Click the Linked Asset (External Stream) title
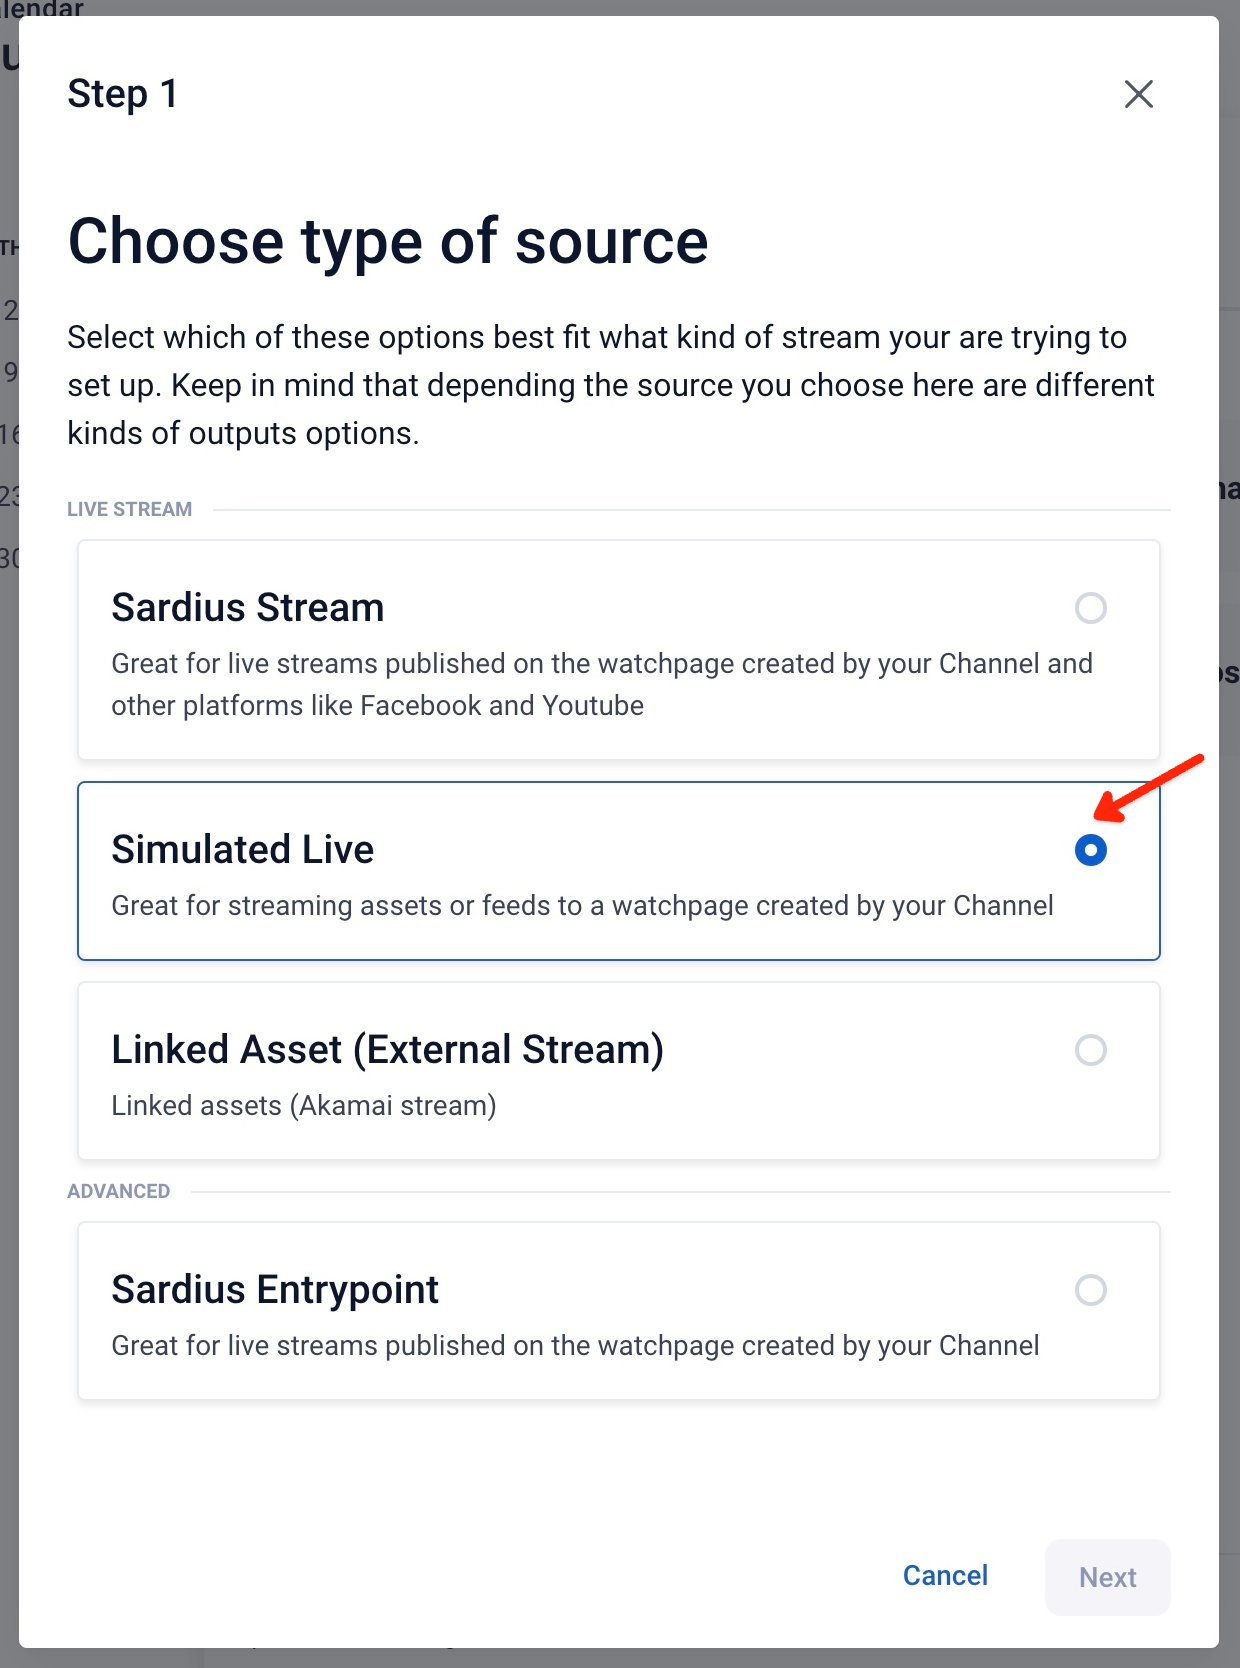The width and height of the screenshot is (1240, 1668). click(388, 1050)
